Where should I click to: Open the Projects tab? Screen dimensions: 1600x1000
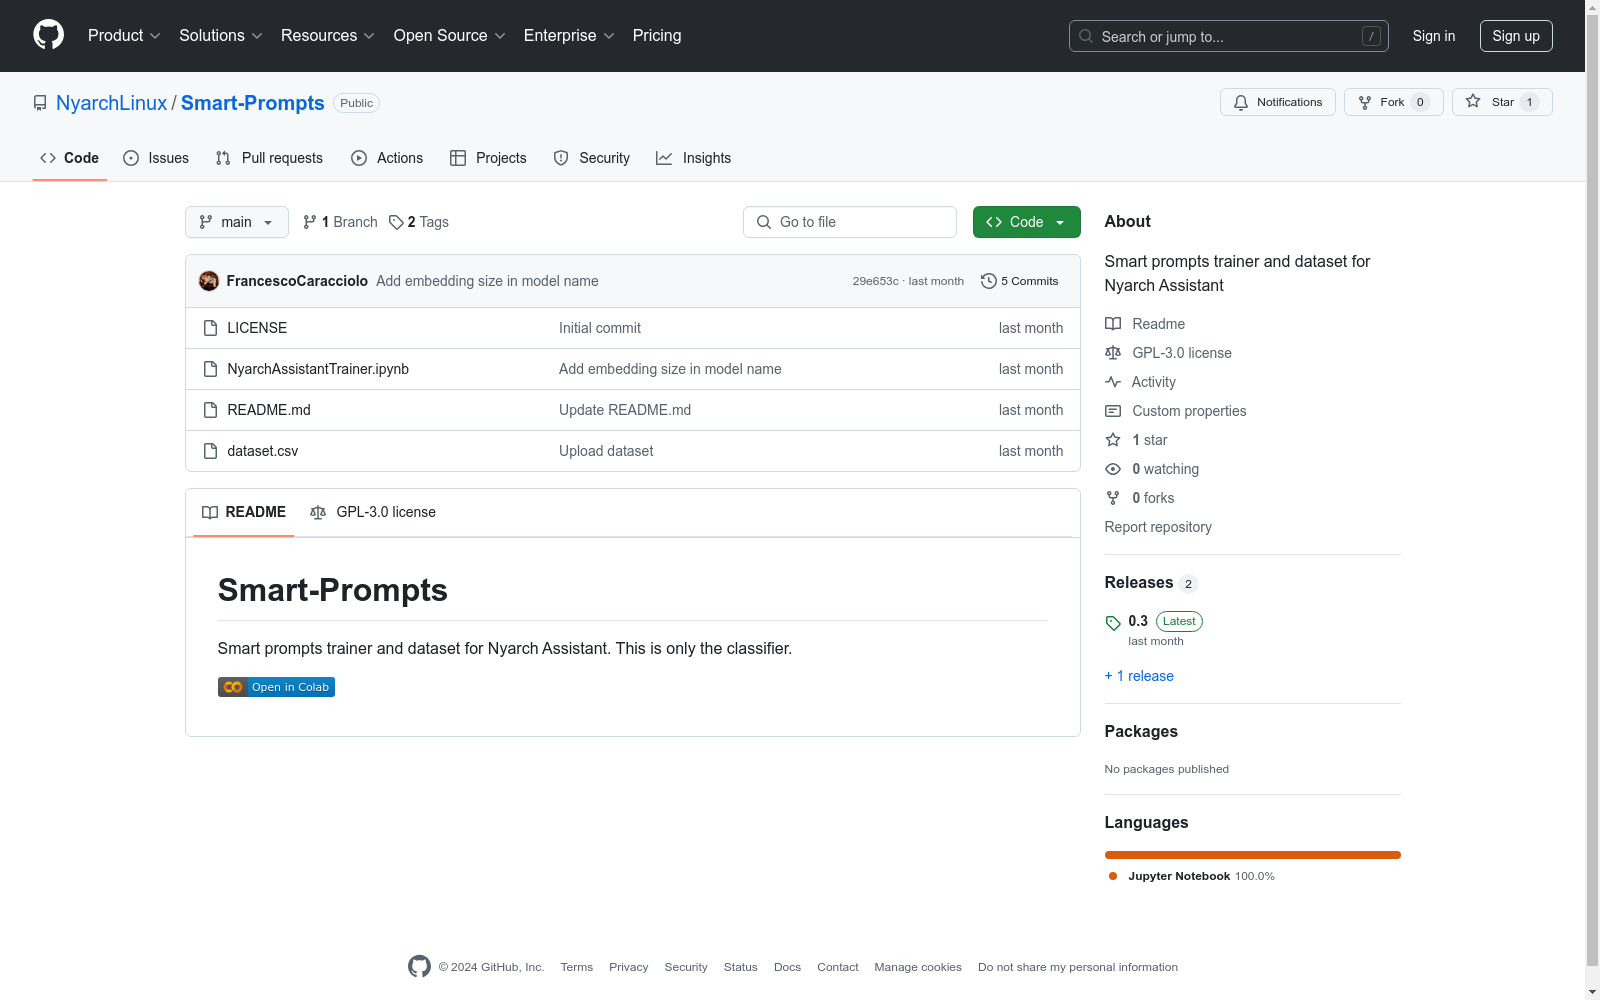tap(488, 158)
